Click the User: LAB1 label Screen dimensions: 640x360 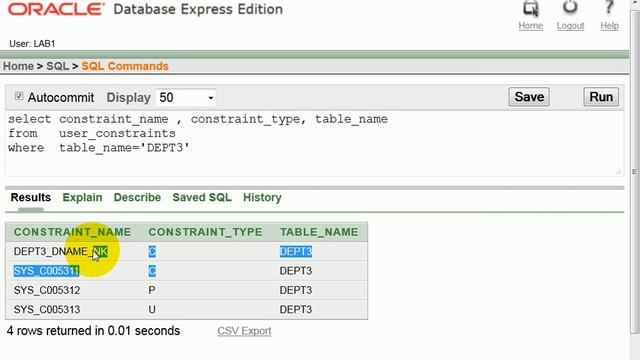click(x=32, y=44)
